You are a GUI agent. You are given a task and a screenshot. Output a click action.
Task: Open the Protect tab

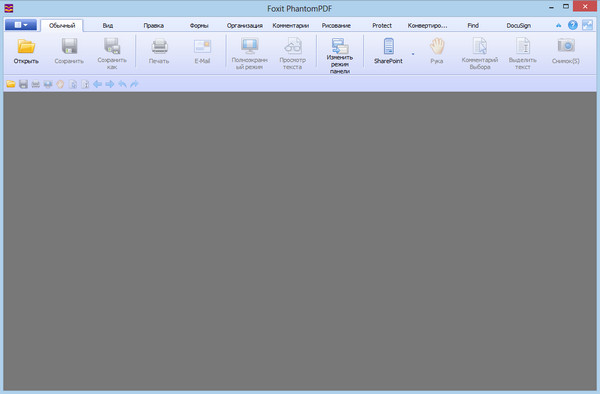(x=382, y=26)
